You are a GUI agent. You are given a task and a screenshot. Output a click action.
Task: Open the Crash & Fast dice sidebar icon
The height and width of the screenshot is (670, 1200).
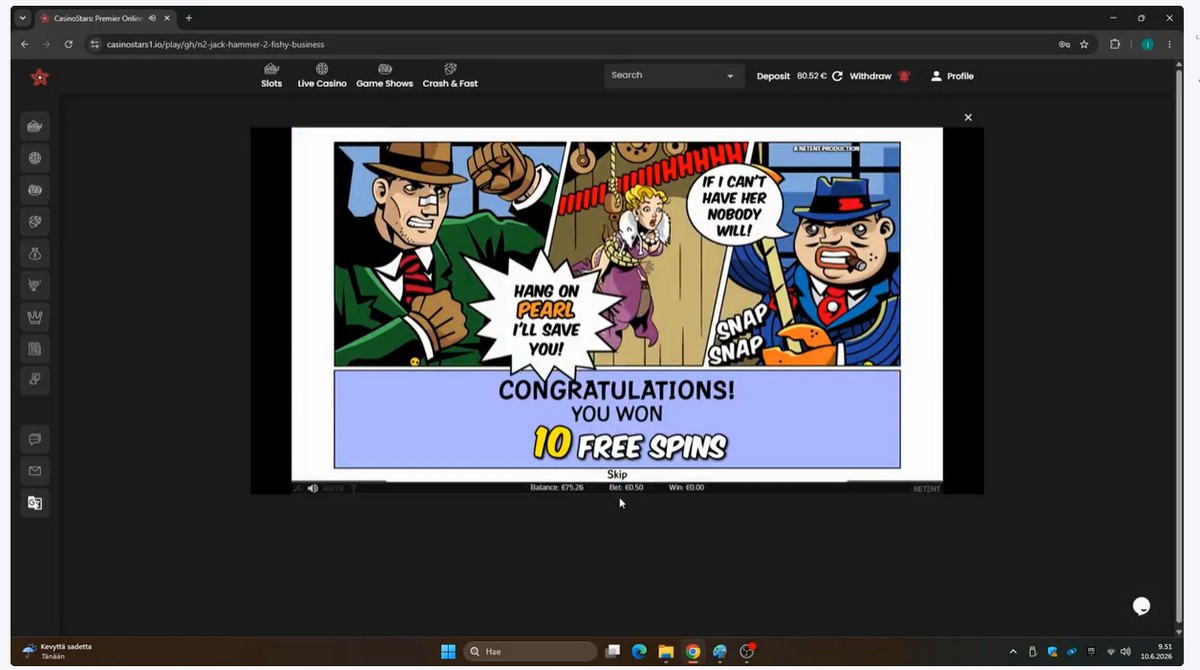tap(35, 222)
